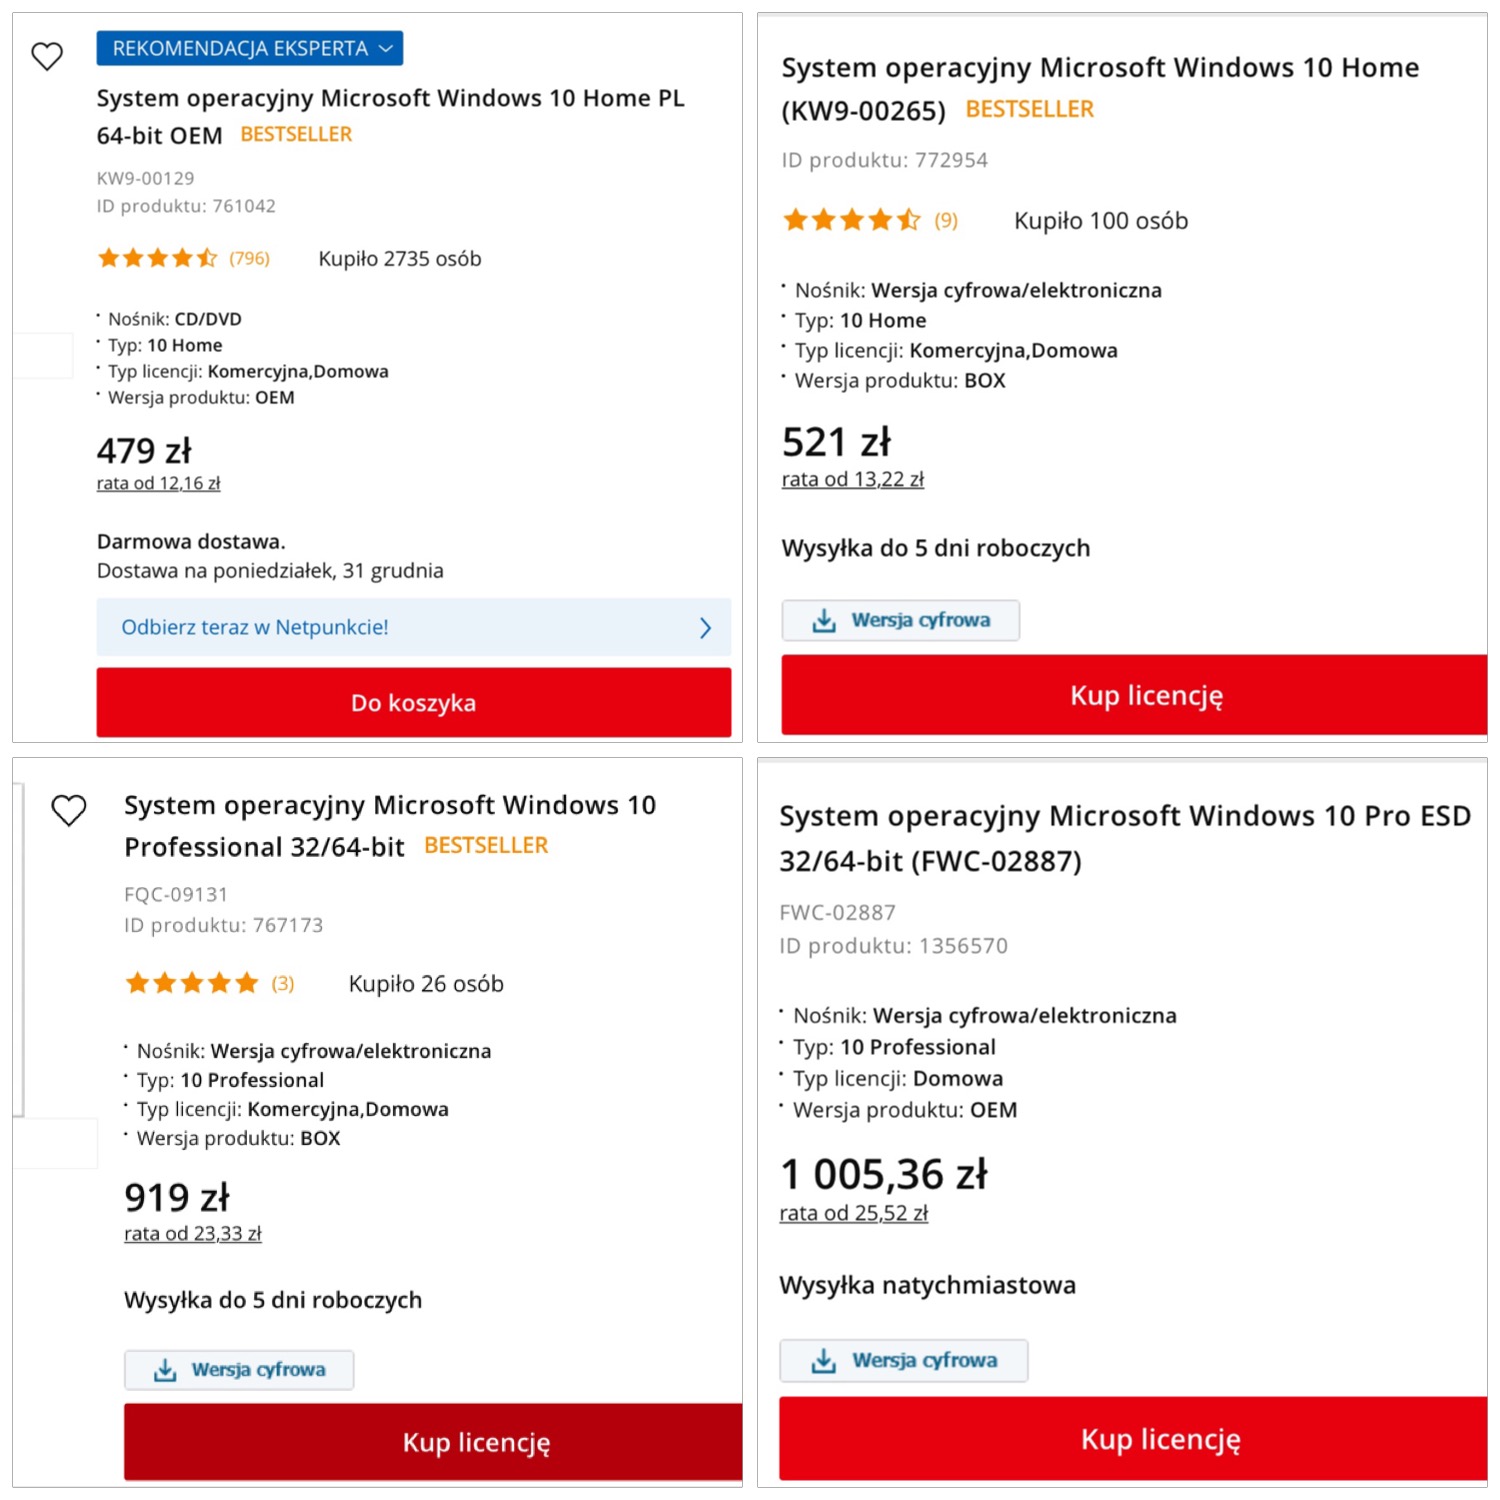
Task: Click download icon on 521 zł product
Action: coord(824,621)
